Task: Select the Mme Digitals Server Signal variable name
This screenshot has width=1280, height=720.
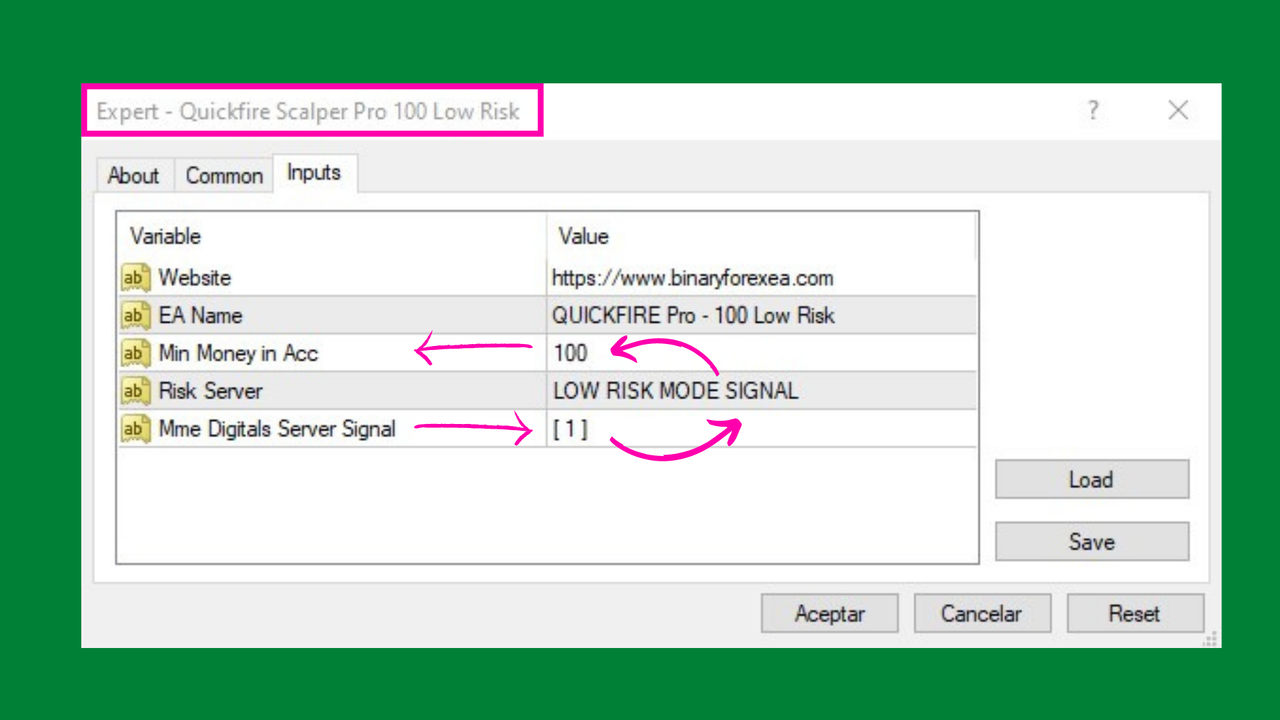Action: tap(277, 429)
